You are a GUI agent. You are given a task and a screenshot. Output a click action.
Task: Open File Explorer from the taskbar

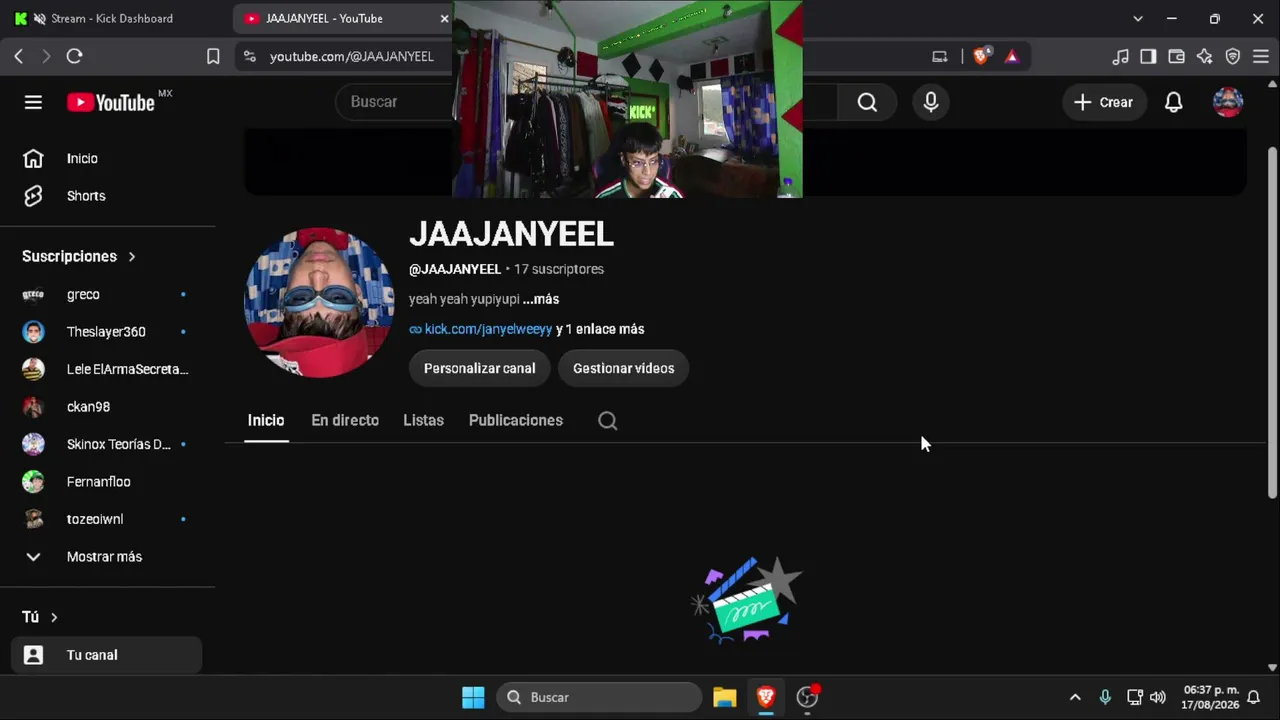coord(725,697)
